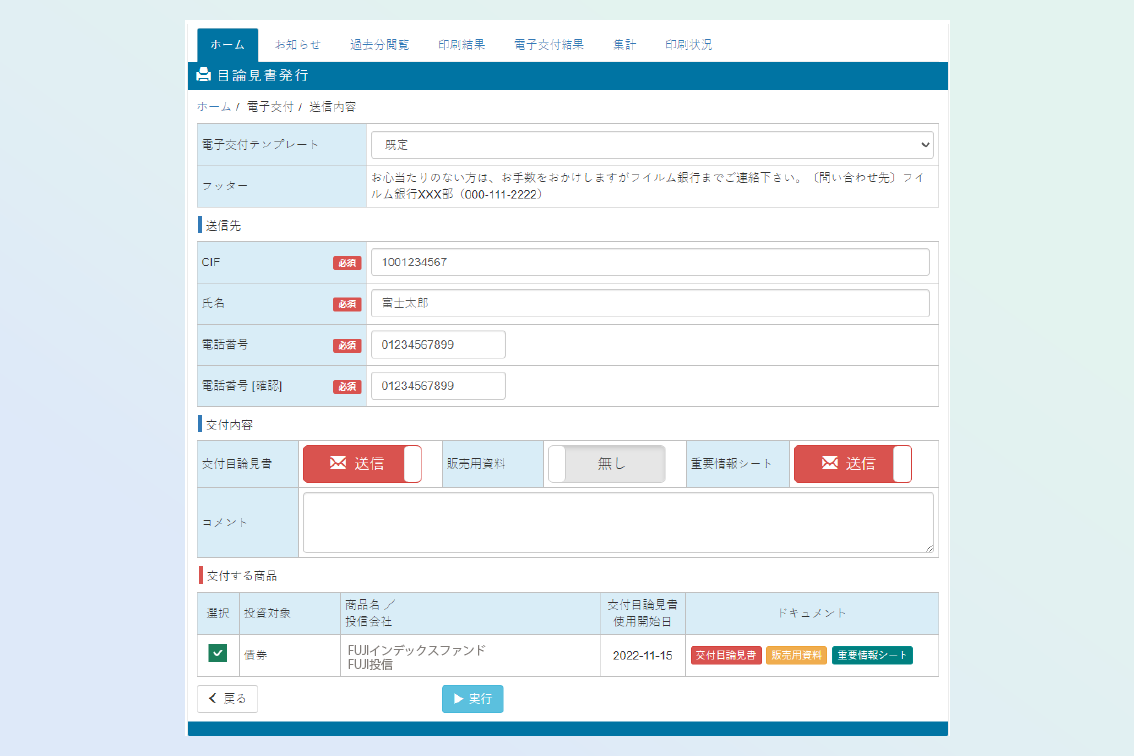The width and height of the screenshot is (1134, 756).
Task: Select the 集計 tab
Action: pos(625,45)
